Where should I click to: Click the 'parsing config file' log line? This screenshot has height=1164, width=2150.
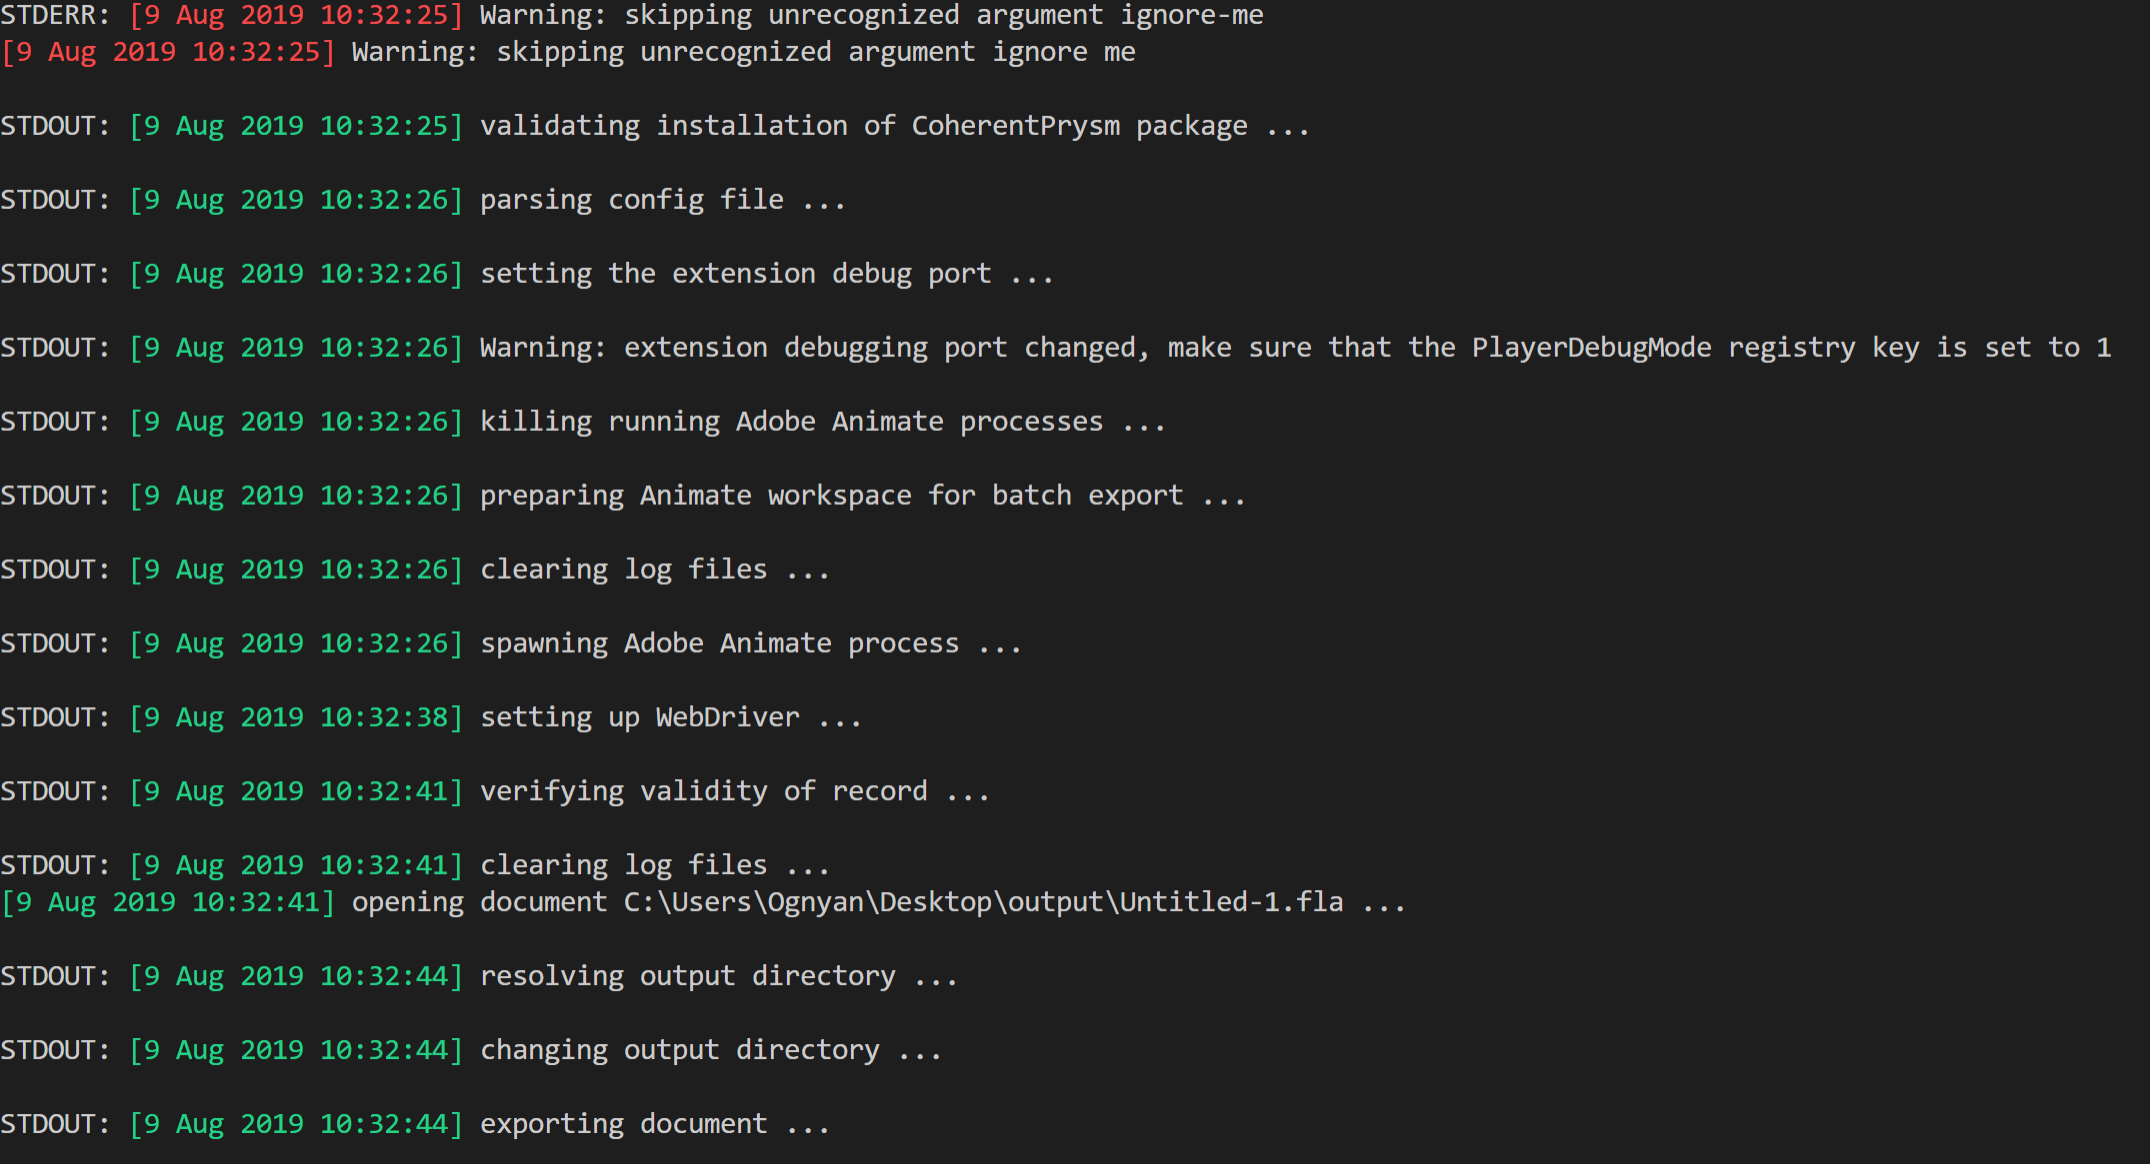pos(423,200)
